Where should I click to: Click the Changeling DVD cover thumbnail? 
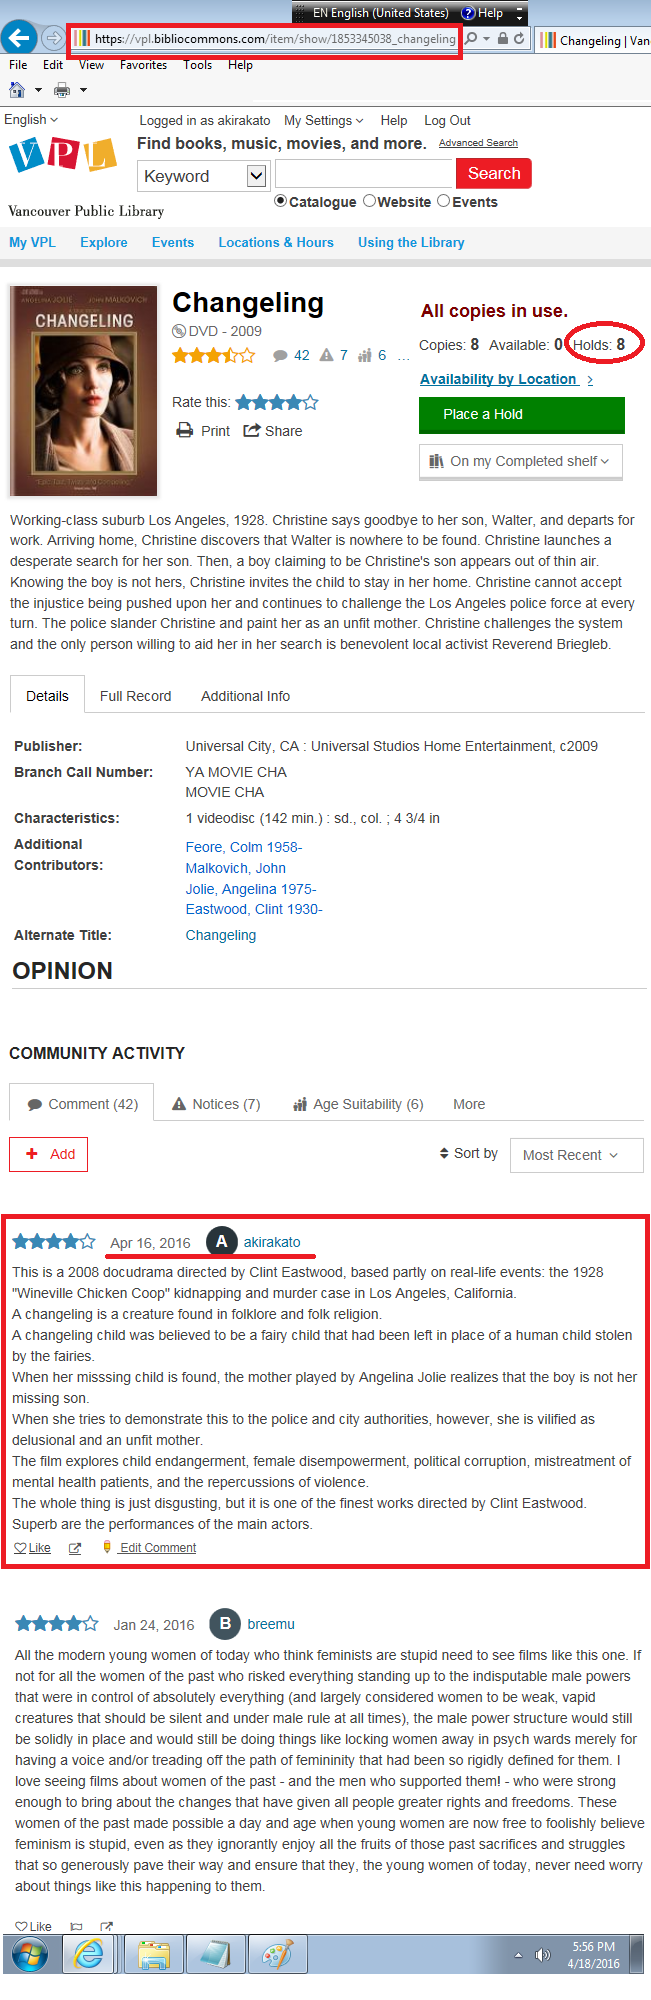(x=84, y=391)
